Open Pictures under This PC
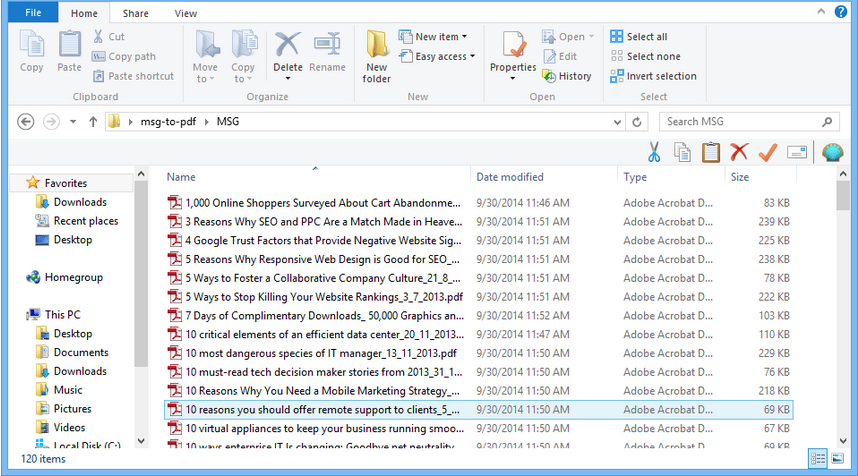This screenshot has height=476, width=858. point(72,409)
